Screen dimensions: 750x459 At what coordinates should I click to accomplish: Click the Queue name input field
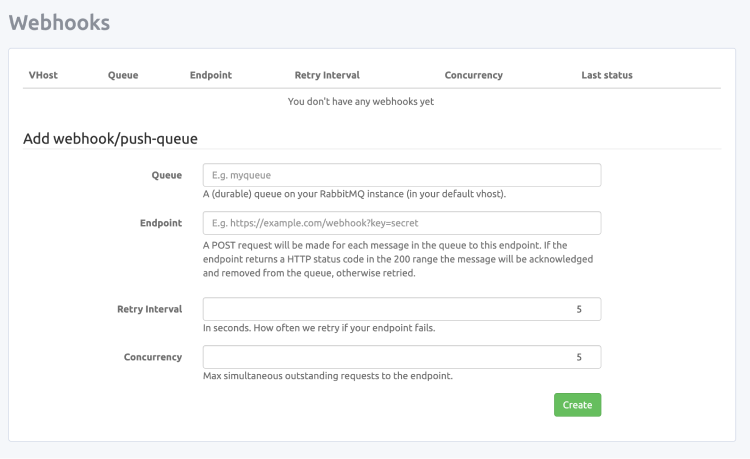click(401, 175)
